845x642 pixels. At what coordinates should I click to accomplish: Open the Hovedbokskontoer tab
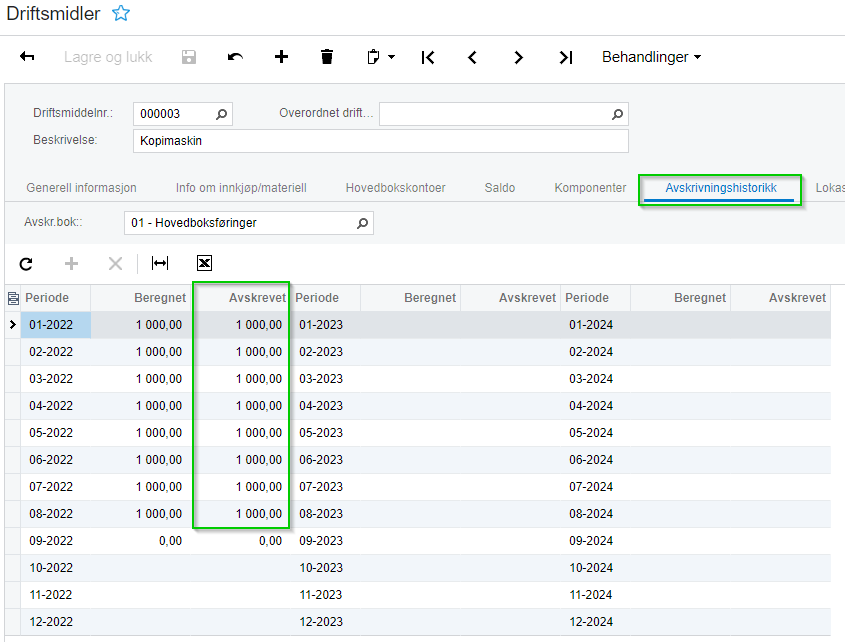point(395,188)
